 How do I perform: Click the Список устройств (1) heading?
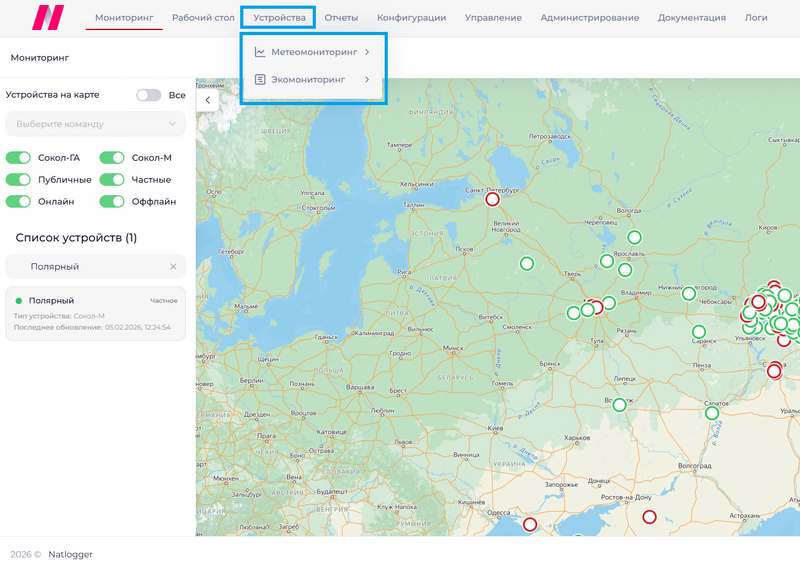tap(76, 237)
